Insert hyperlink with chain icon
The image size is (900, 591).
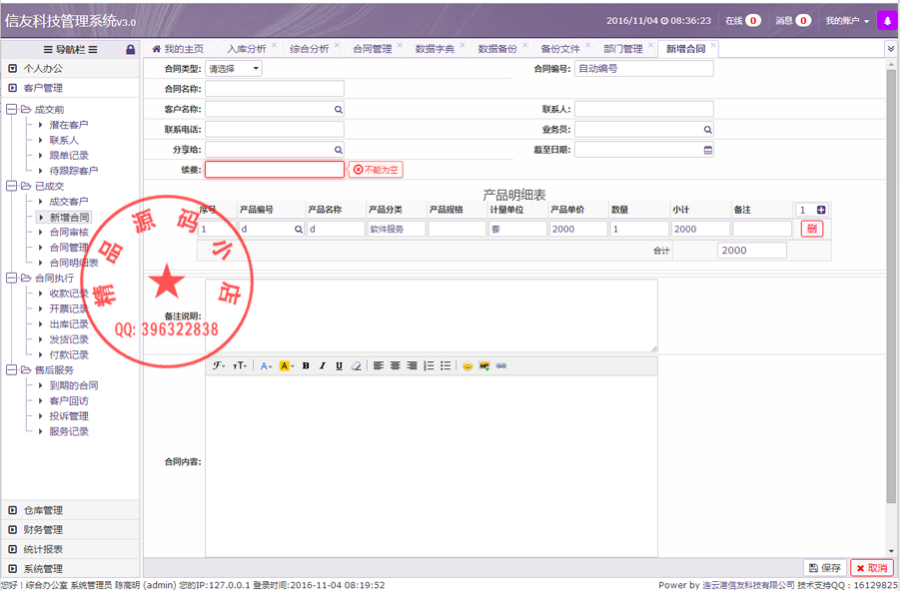coord(501,366)
